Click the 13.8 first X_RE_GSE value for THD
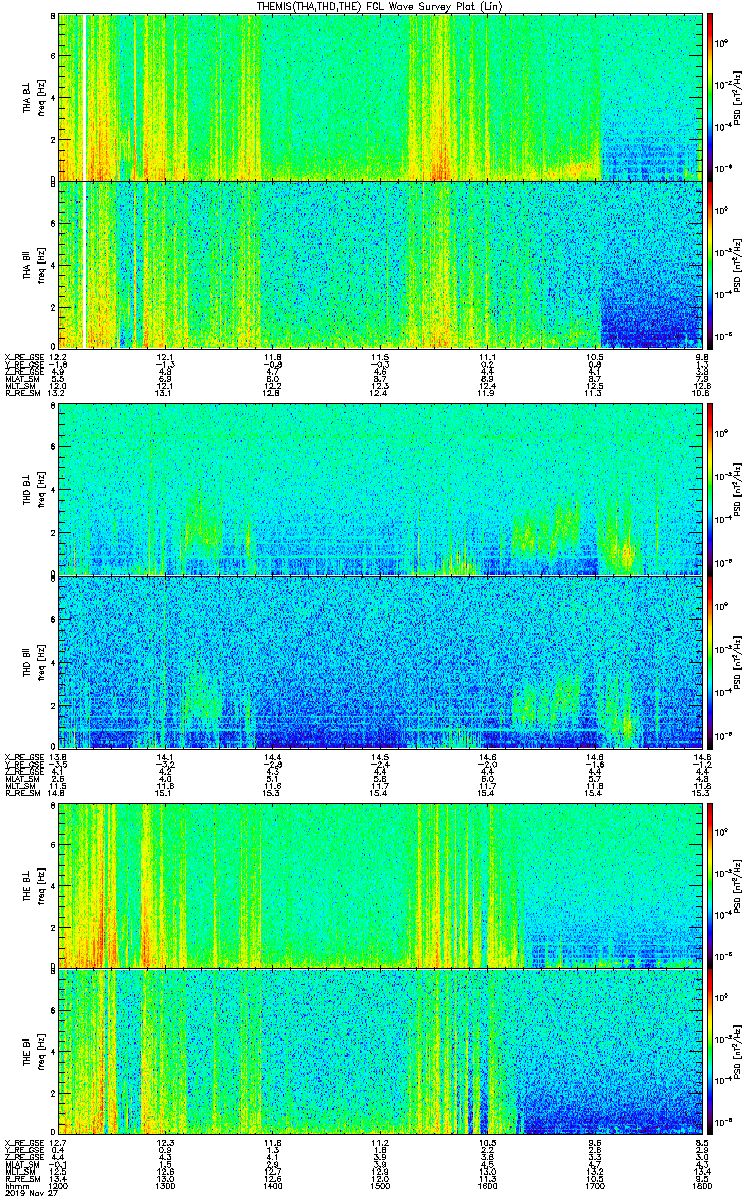 [x=59, y=758]
